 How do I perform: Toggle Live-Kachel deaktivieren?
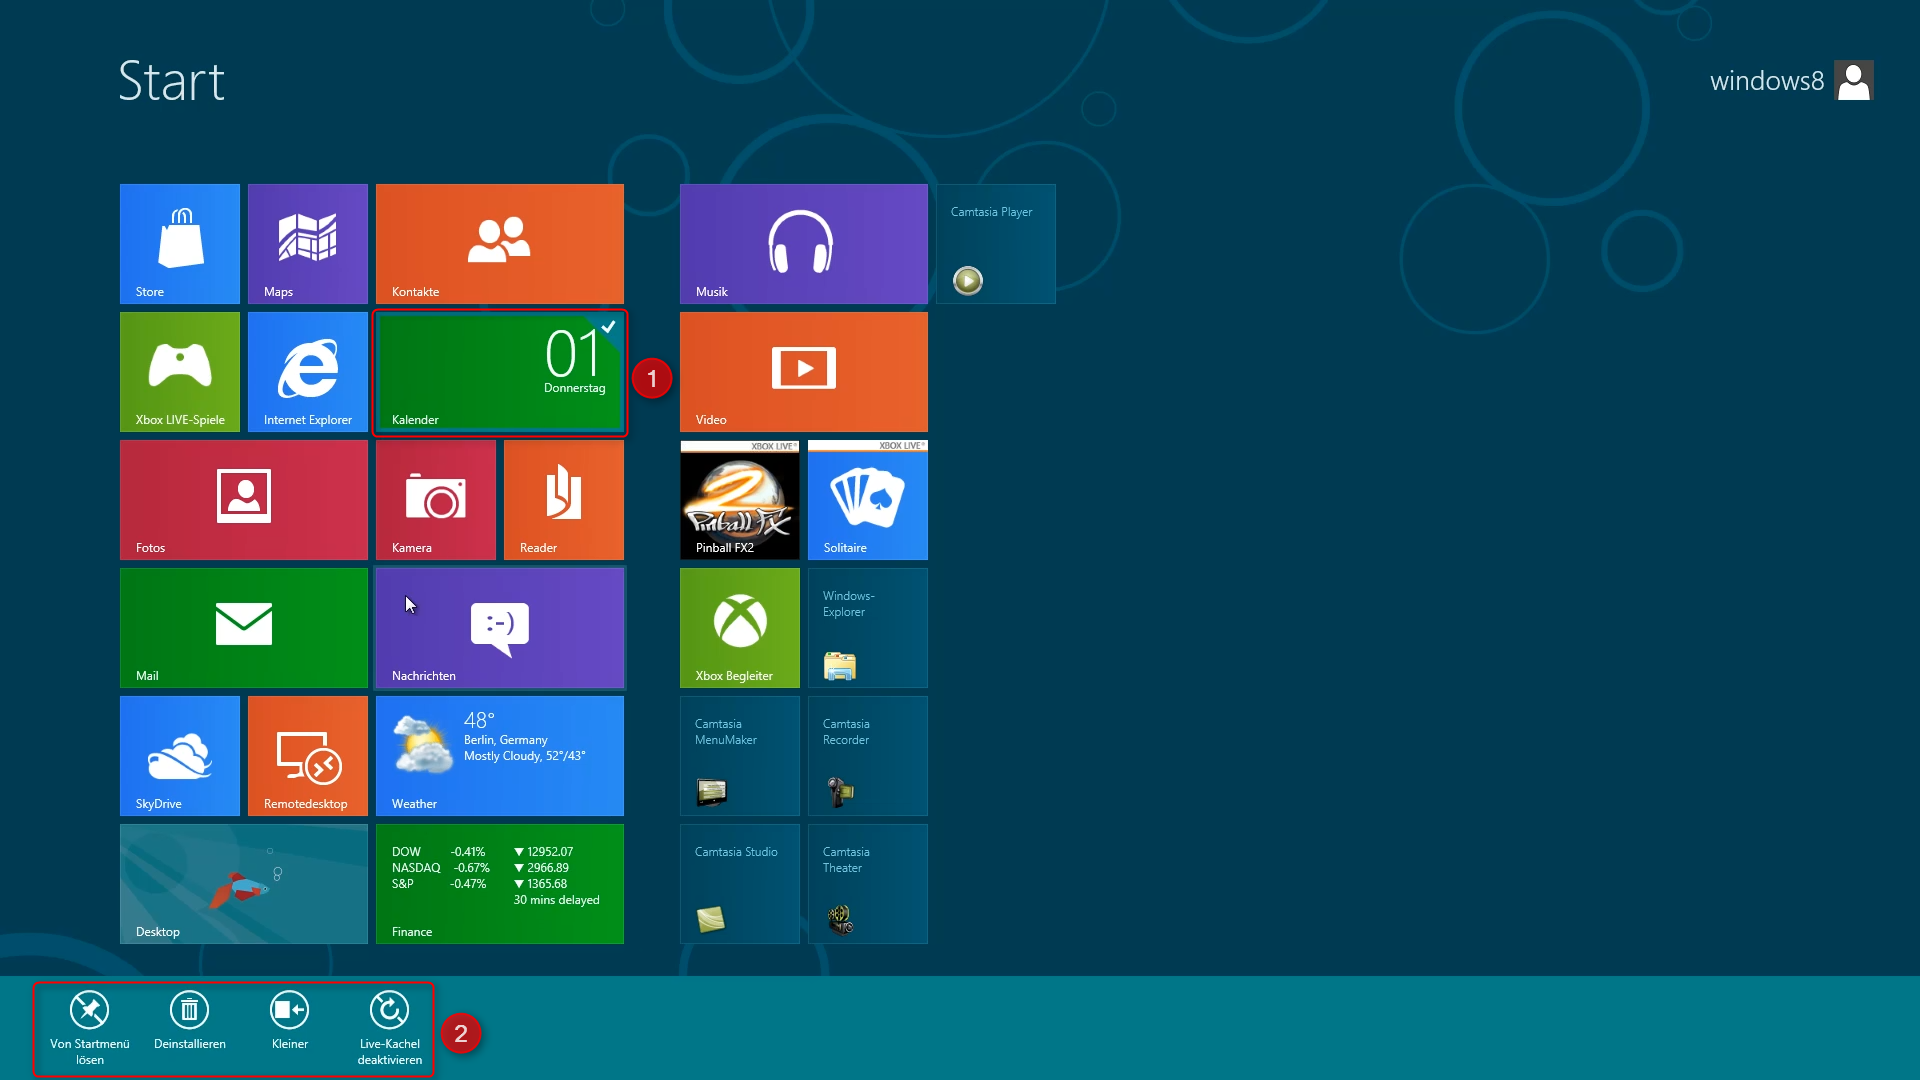pos(390,1028)
